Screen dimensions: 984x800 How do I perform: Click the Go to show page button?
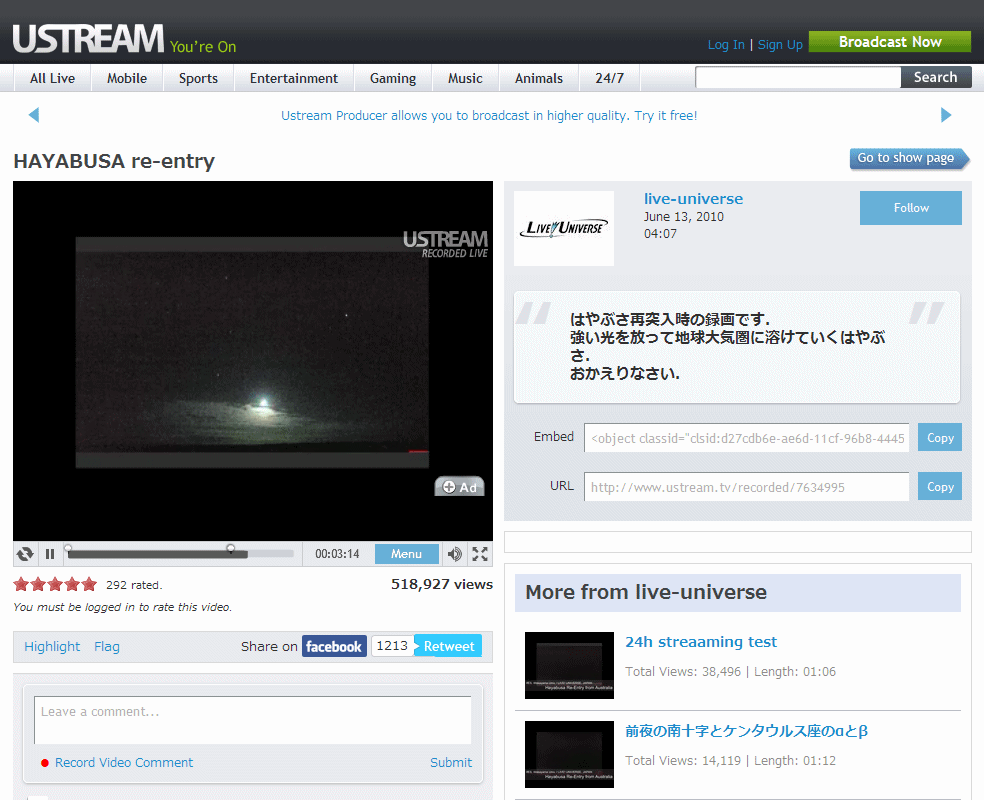pos(909,158)
